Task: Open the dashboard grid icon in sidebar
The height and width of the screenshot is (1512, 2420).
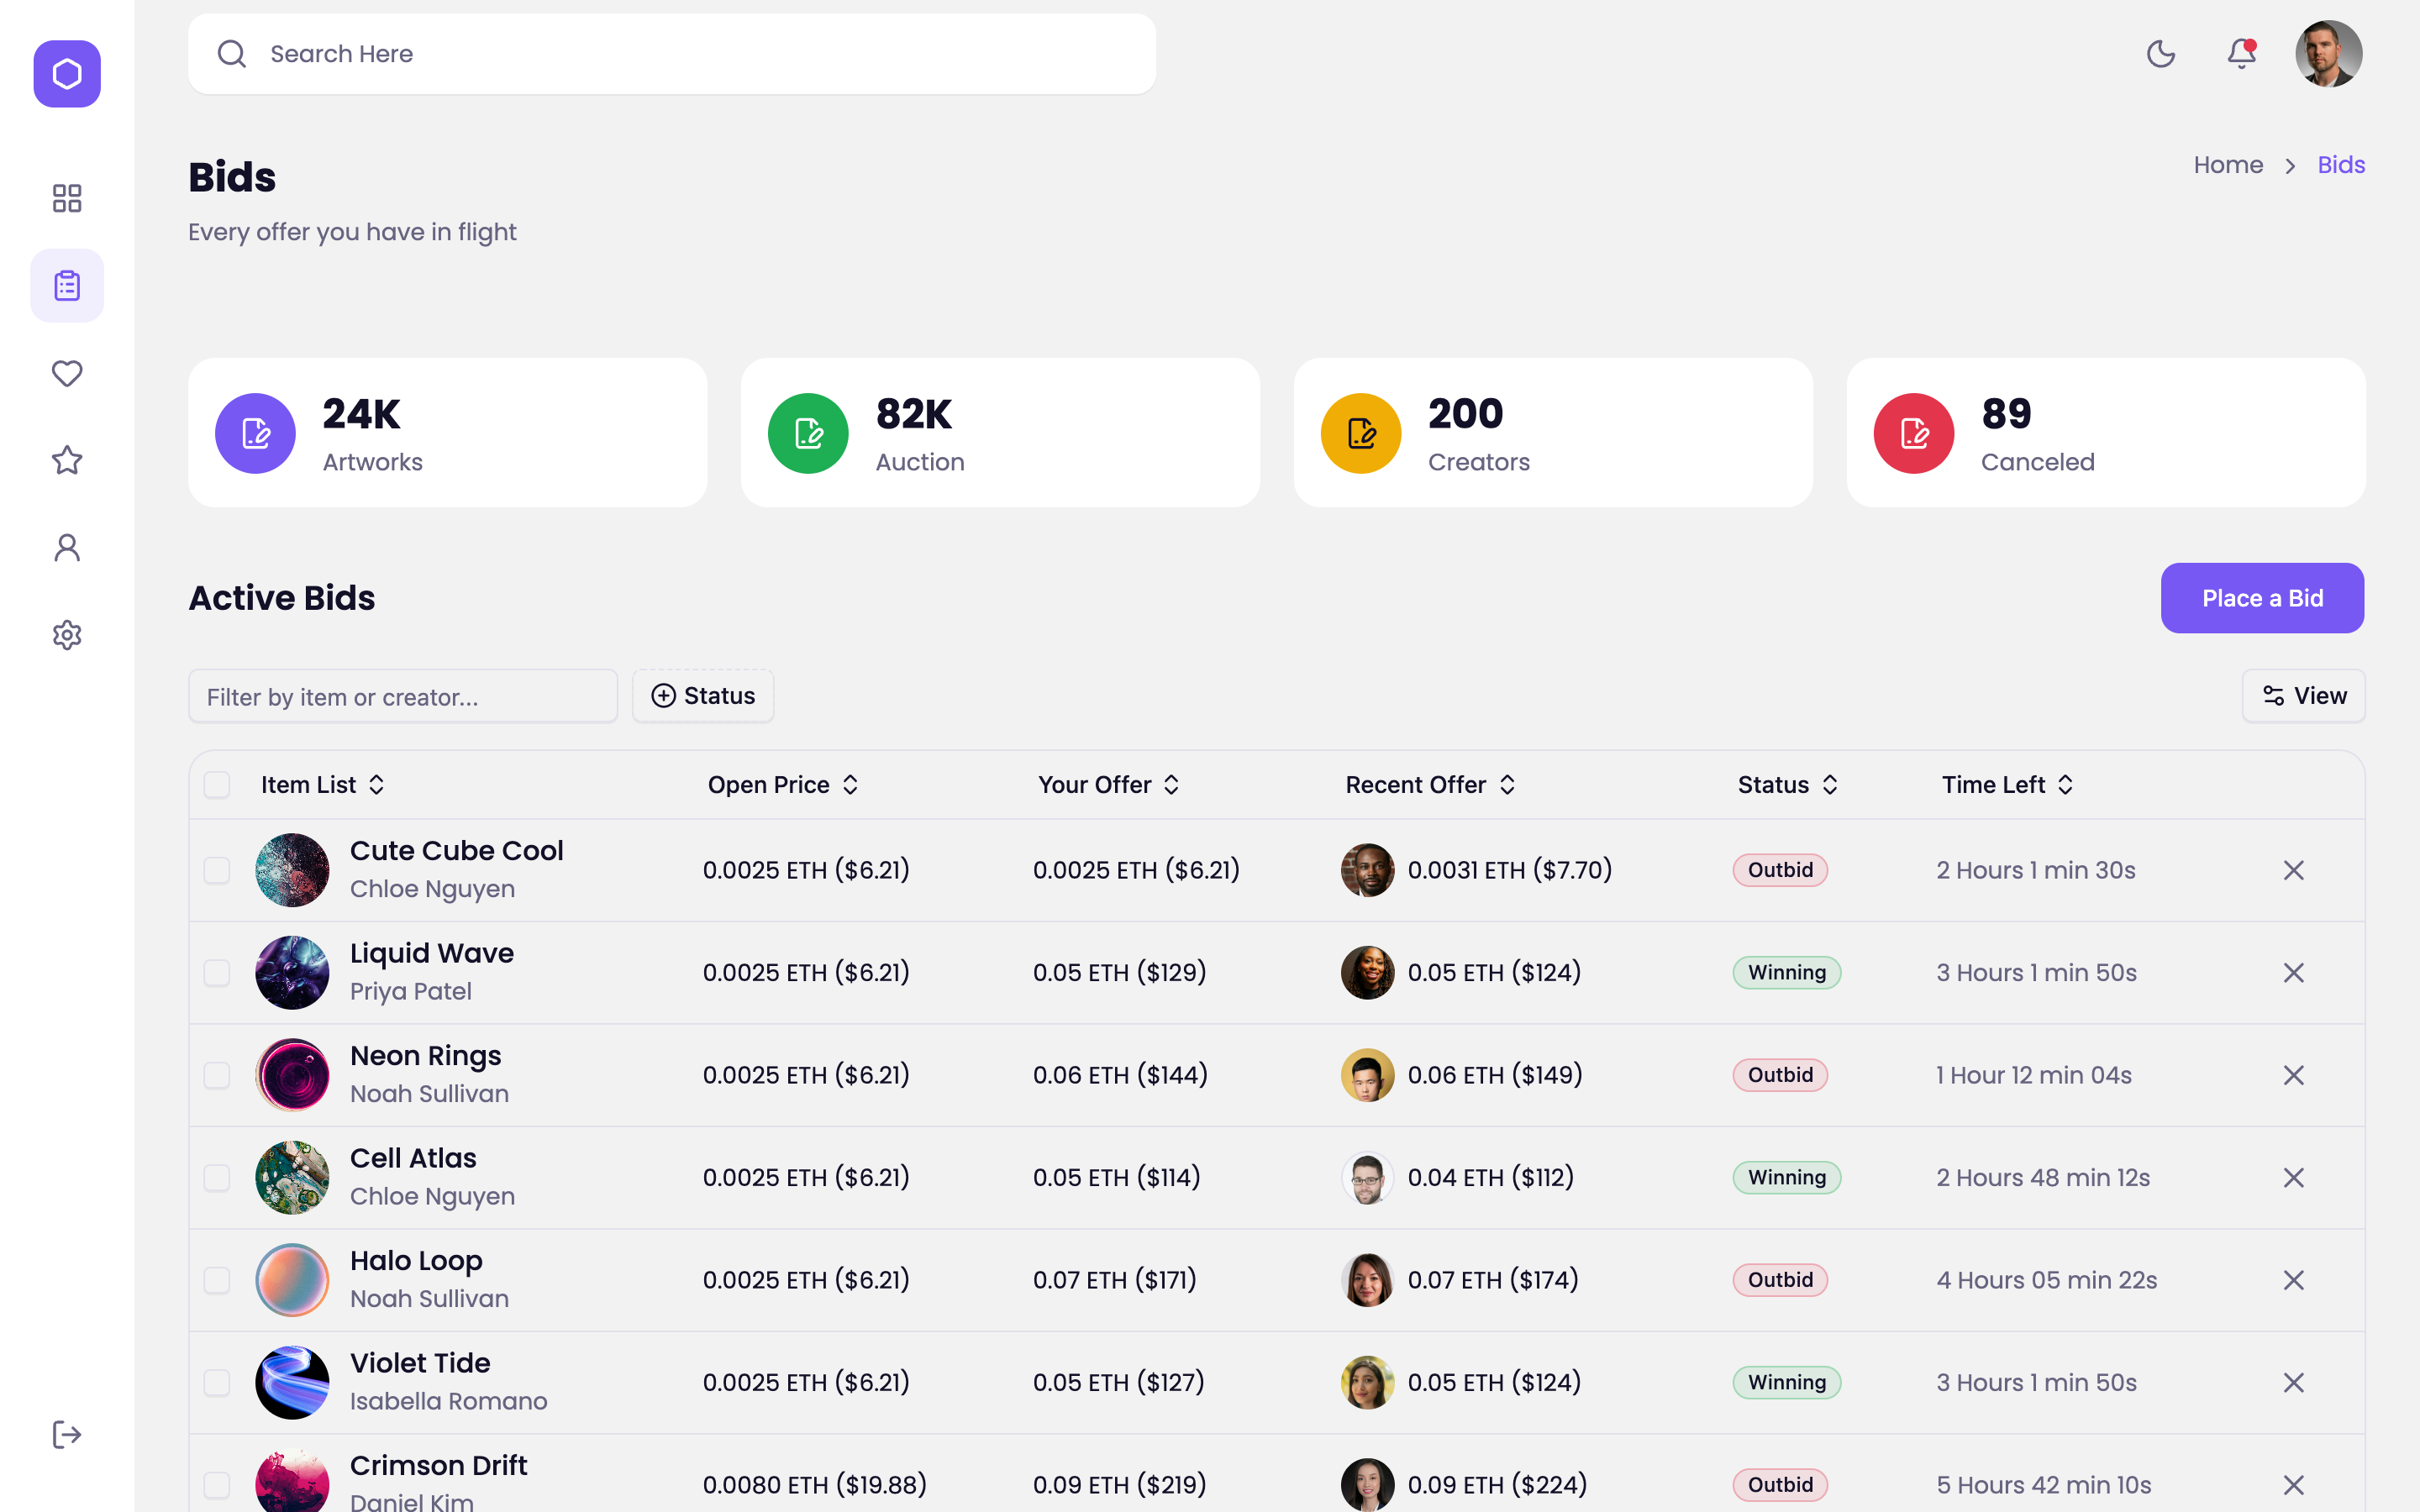Action: pos(67,198)
